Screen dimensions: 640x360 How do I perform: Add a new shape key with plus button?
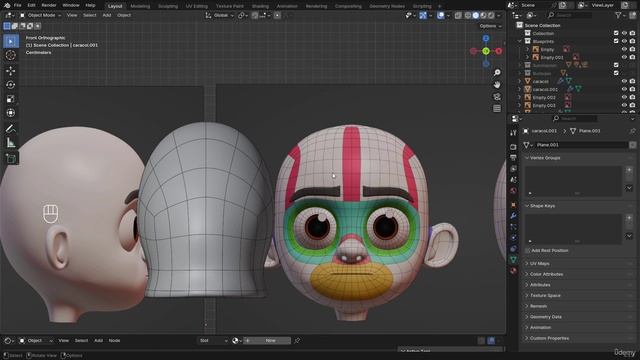[x=629, y=218]
